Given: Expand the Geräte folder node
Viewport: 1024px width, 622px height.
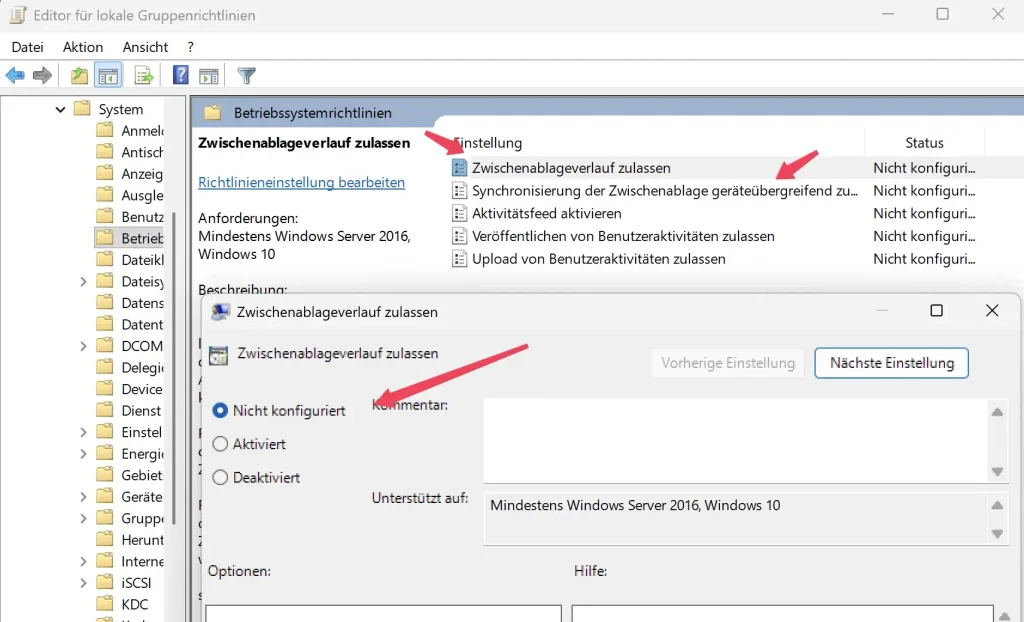Looking at the screenshot, I should pyautogui.click(x=83, y=497).
